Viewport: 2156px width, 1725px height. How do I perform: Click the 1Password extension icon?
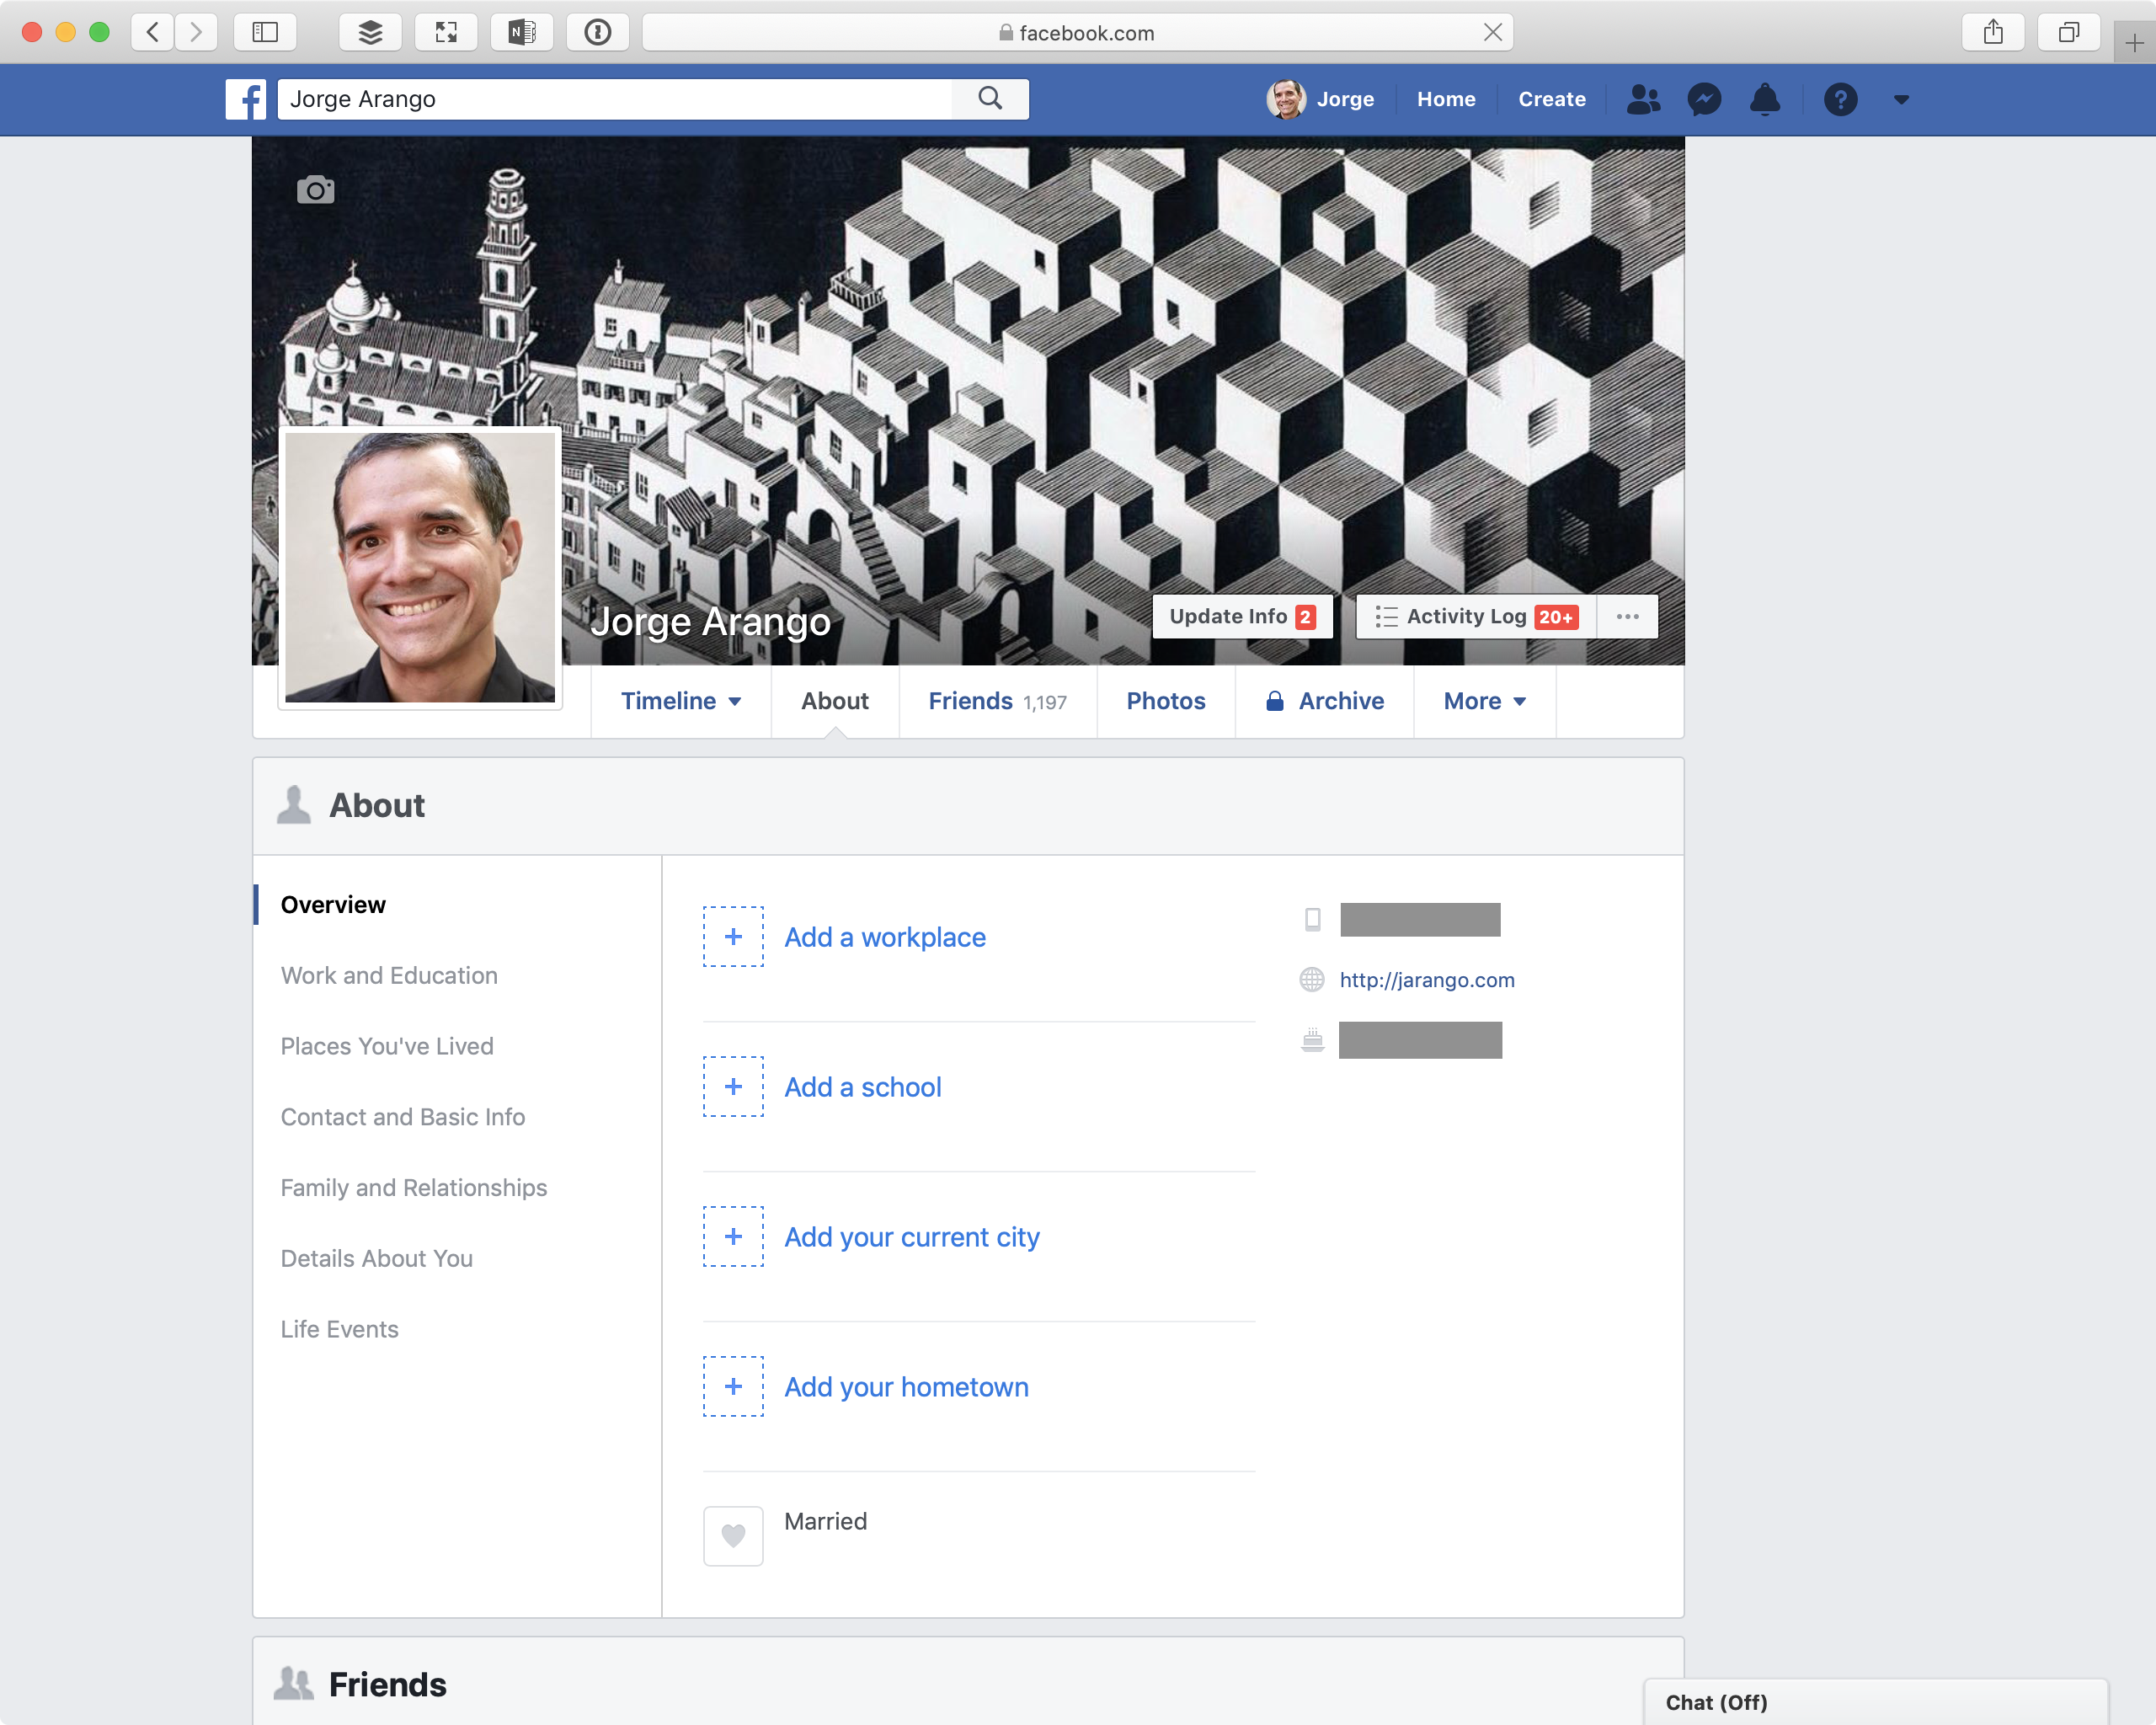[598, 32]
